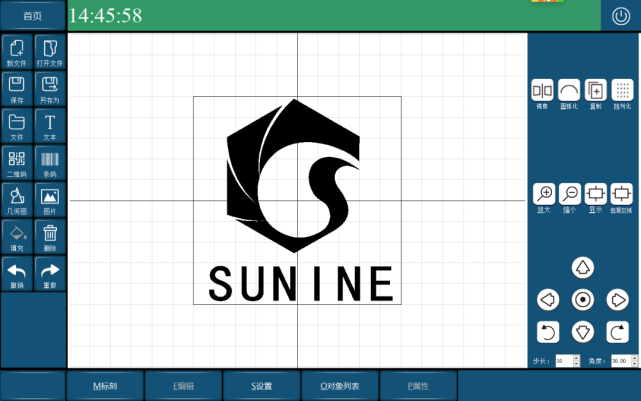Click the 角度 angle field
Image resolution: width=641 pixels, height=401 pixels.
pyautogui.click(x=621, y=361)
